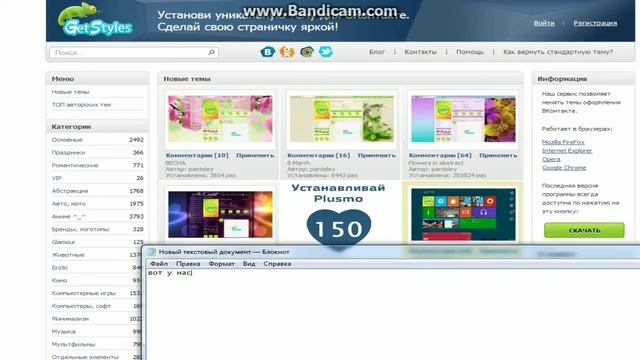Open the Internet Explorer link
640x360 pixels.
coord(567,151)
